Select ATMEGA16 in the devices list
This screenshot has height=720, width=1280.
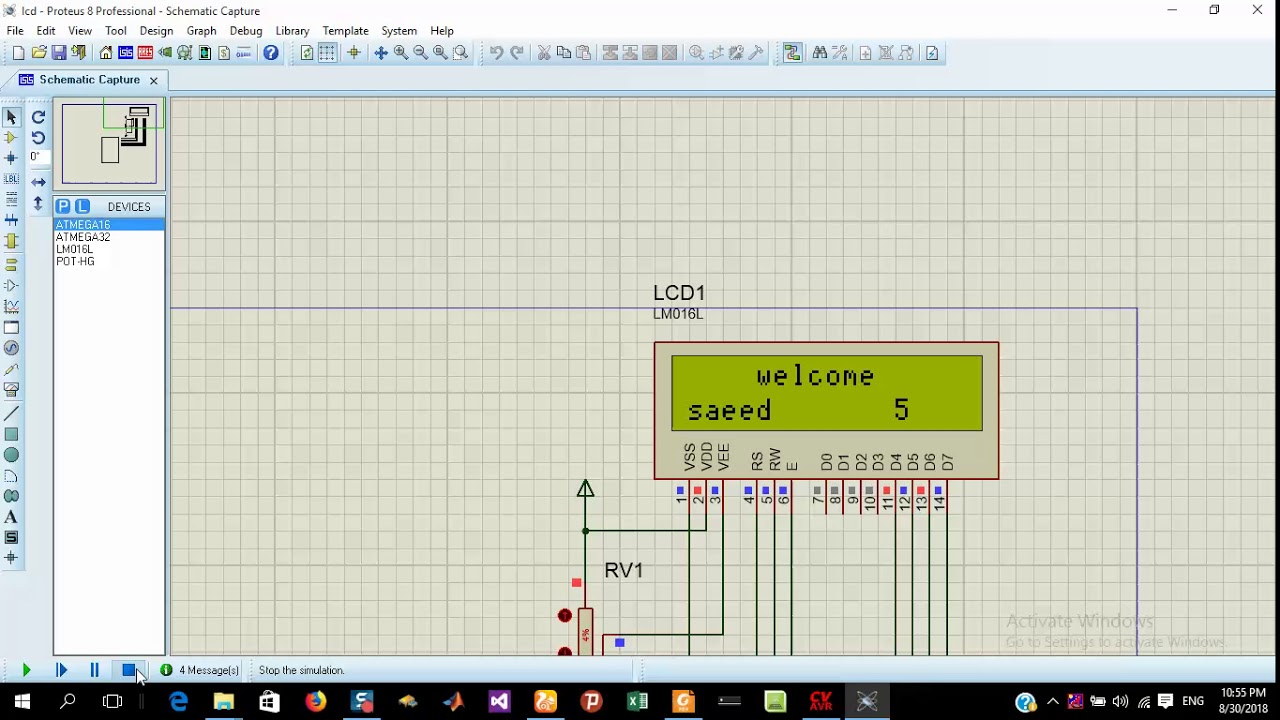(x=109, y=225)
